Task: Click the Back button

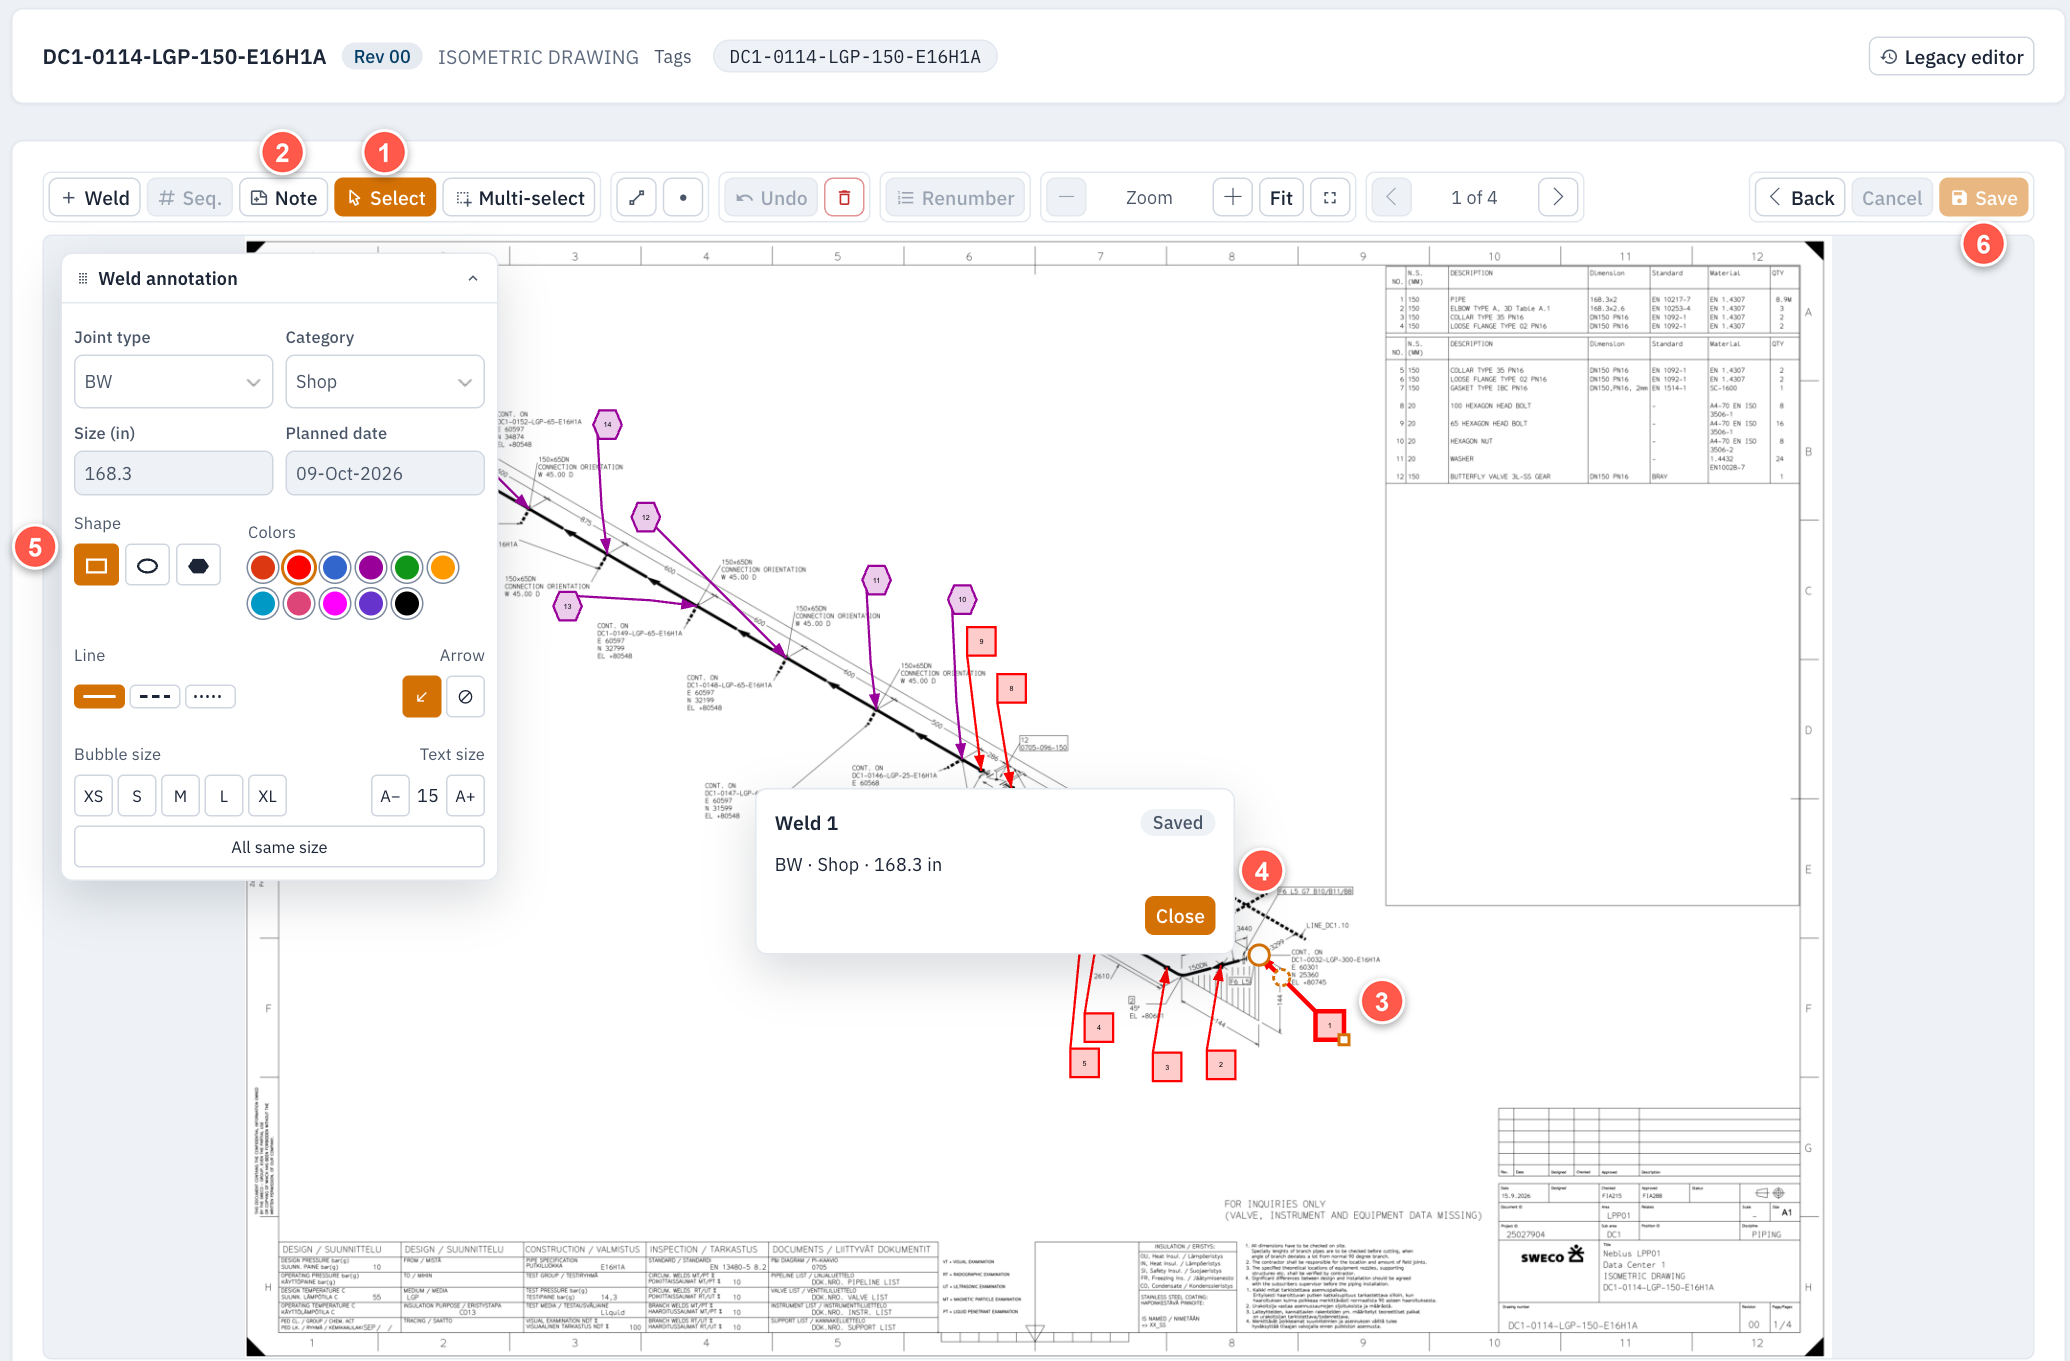Action: click(x=1801, y=198)
